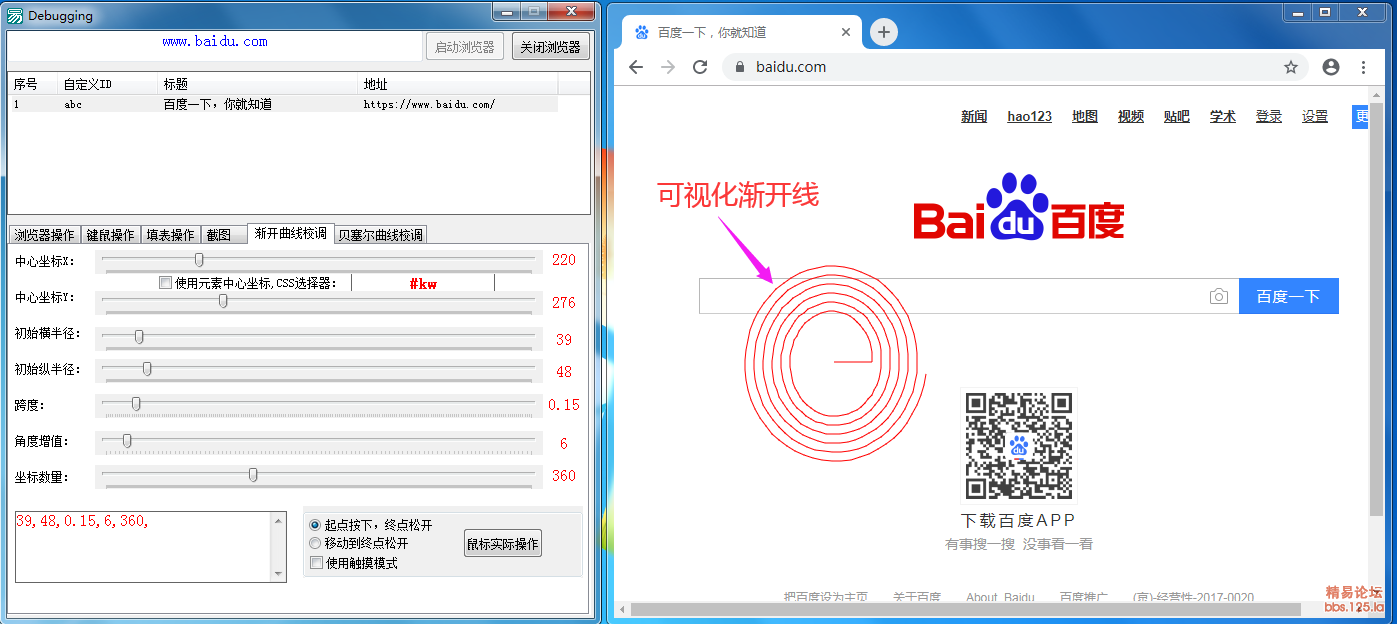Bookmark this page with the star icon
This screenshot has width=1397, height=624.
1291,67
